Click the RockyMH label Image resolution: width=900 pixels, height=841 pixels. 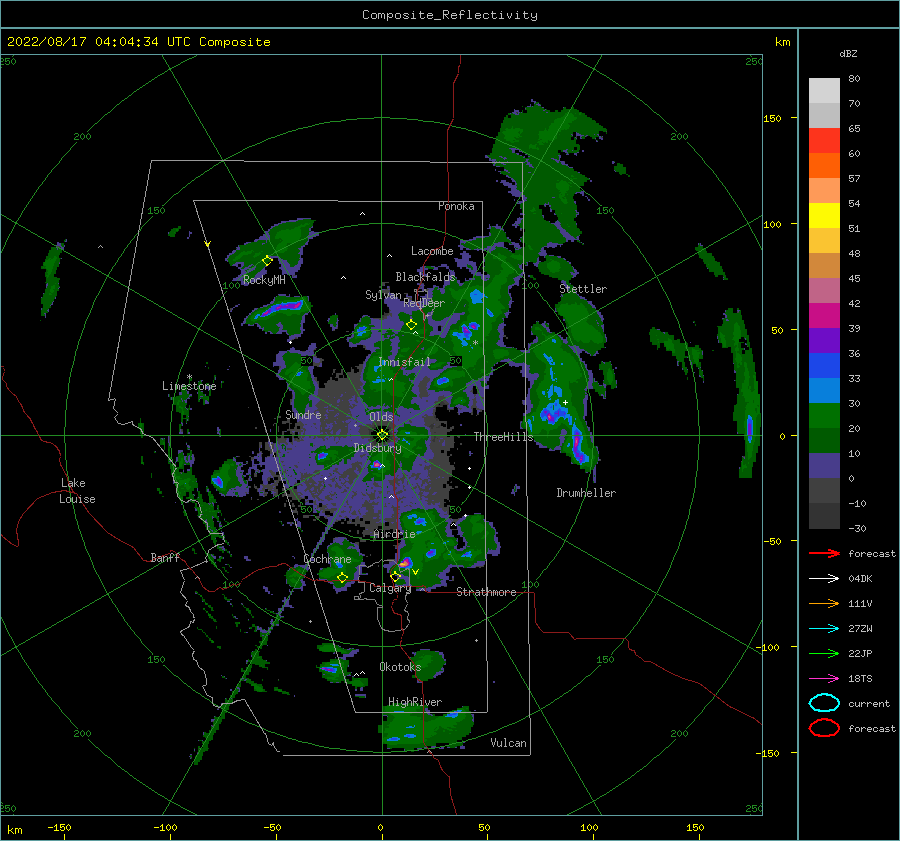coord(264,280)
